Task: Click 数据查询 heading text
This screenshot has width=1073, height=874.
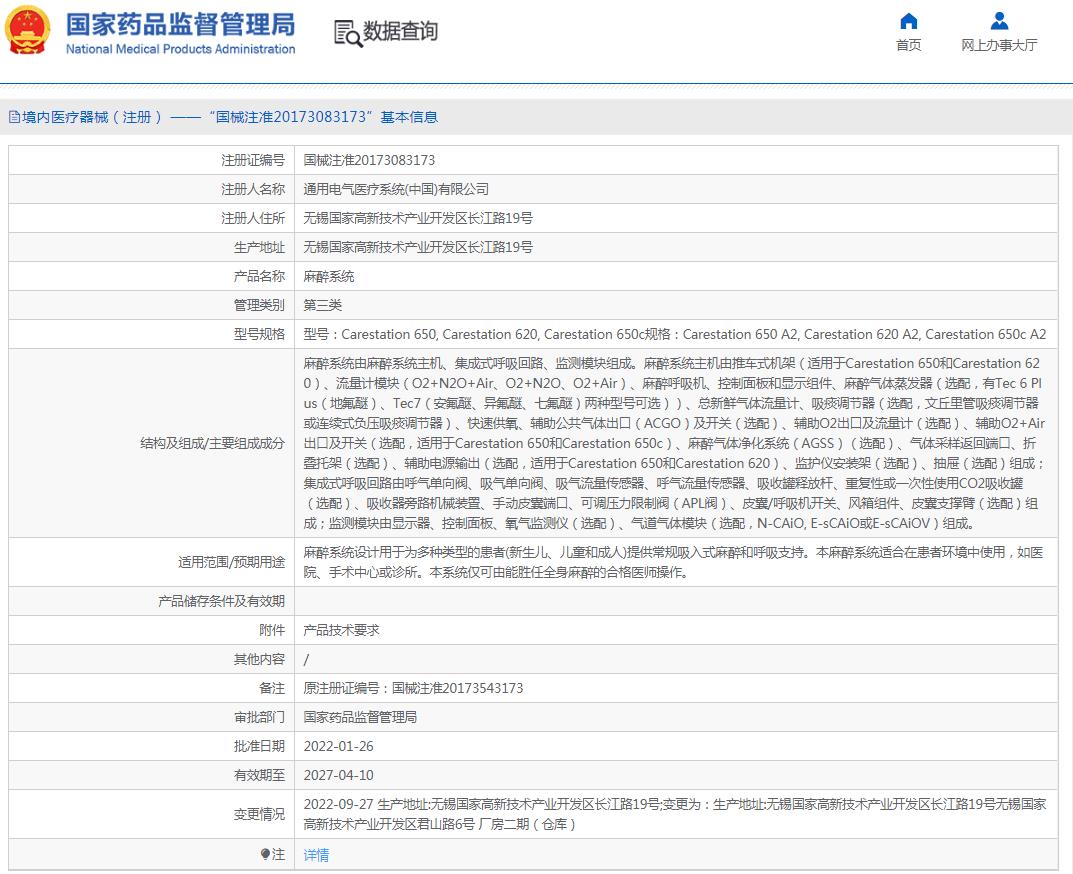Action: point(400,31)
